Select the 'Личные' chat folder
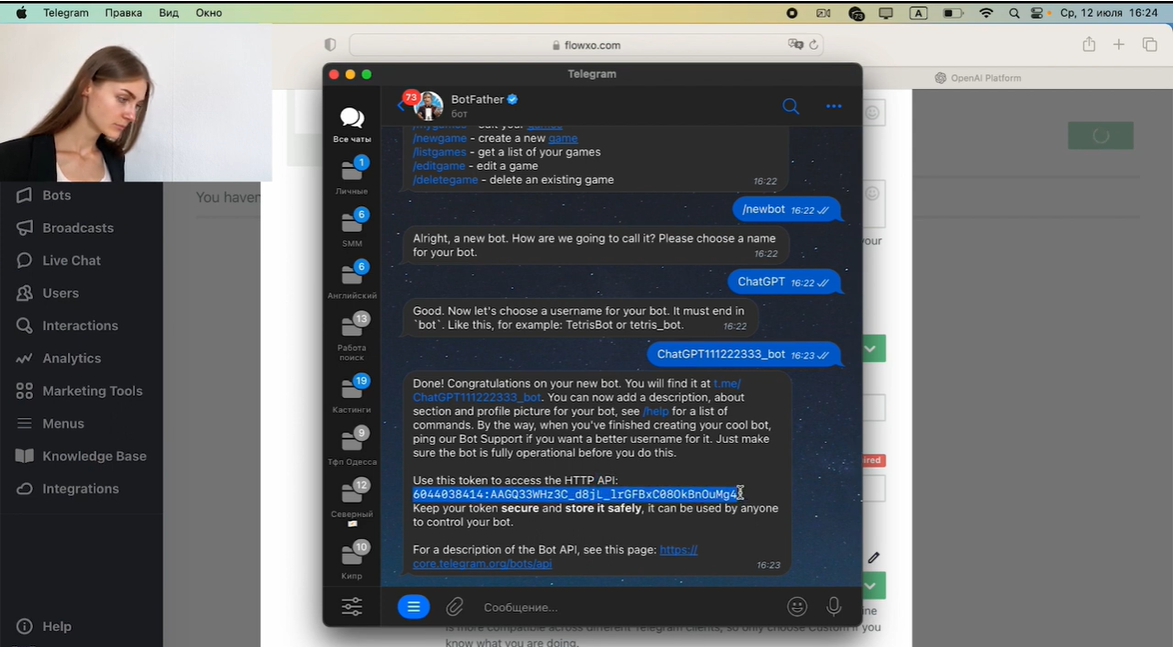 point(352,176)
